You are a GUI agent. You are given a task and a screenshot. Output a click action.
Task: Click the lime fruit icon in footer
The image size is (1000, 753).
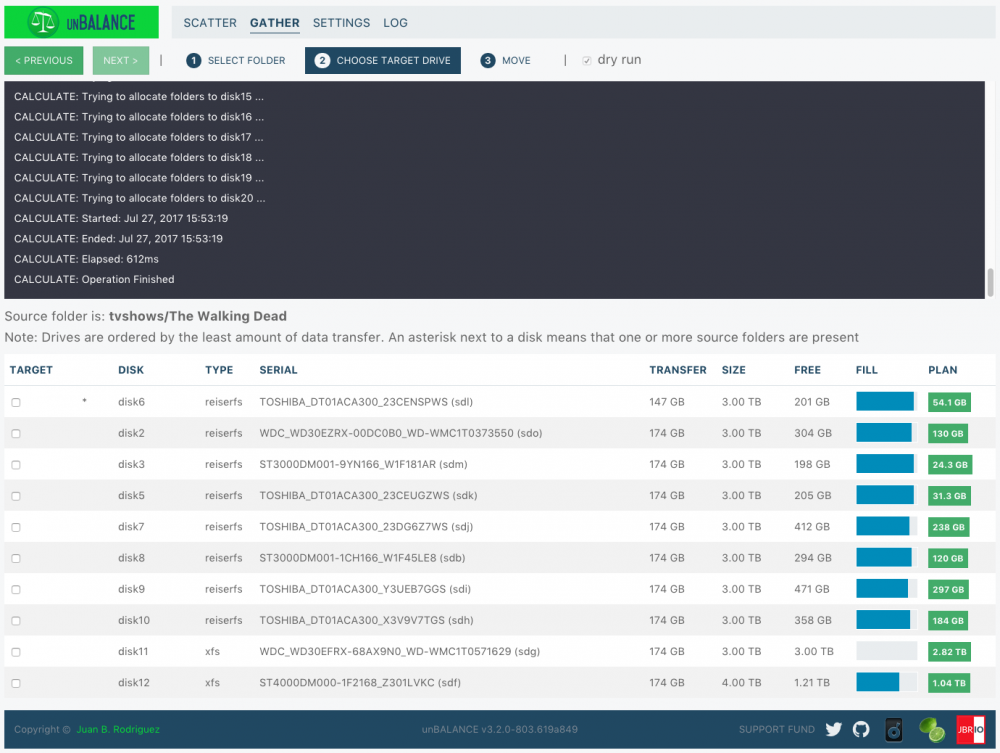932,729
